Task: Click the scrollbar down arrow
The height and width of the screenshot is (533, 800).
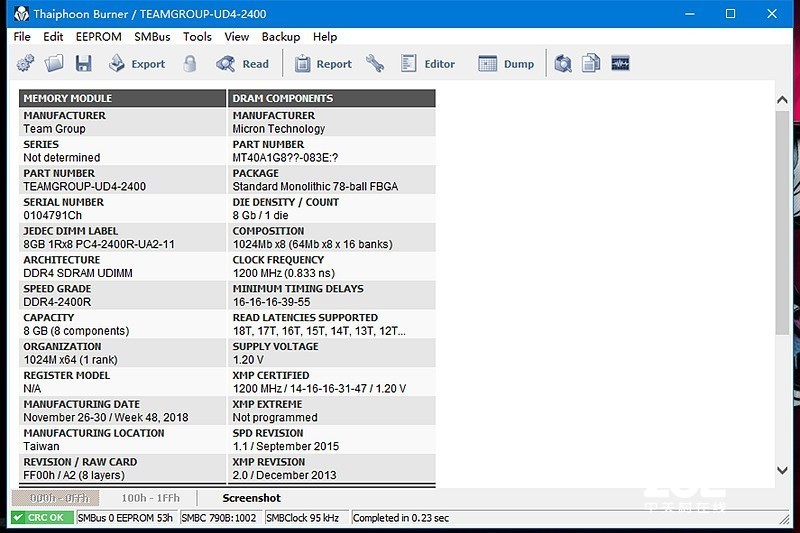Action: [782, 470]
